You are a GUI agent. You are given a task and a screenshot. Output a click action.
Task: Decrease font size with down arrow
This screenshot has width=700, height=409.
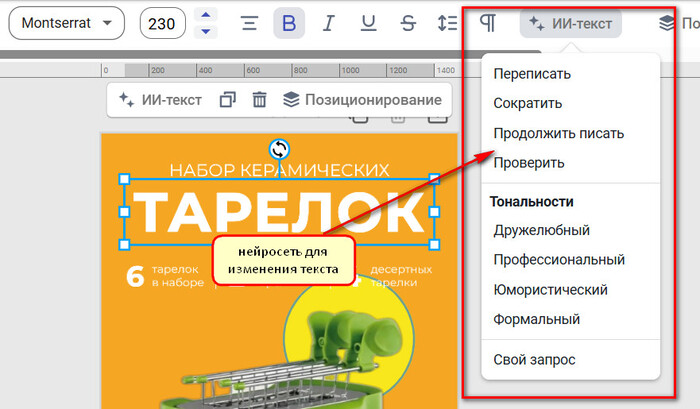206,32
